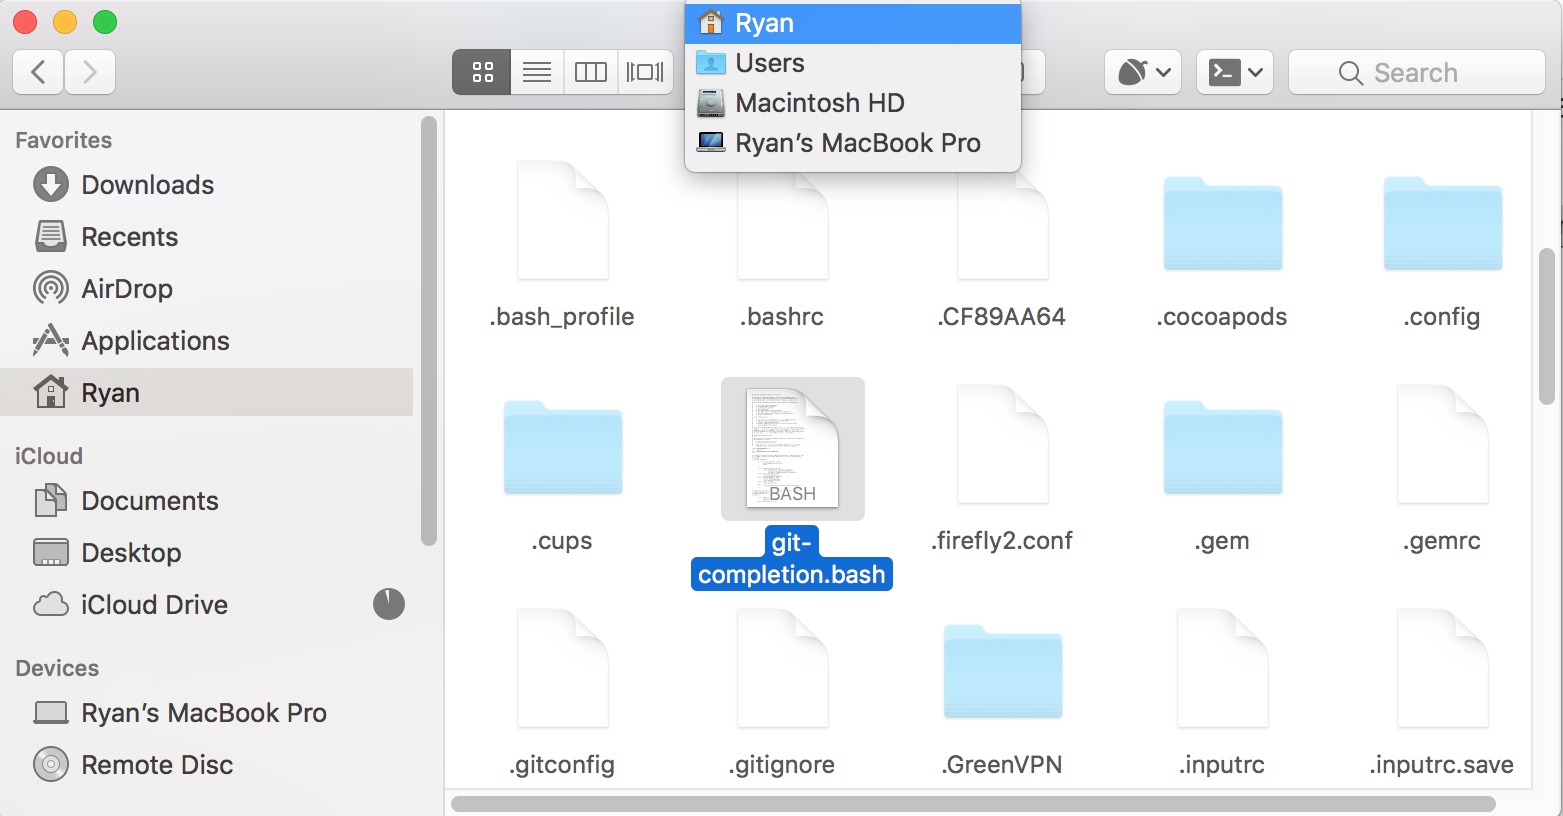The width and height of the screenshot is (1563, 816).
Task: Select Macintosh HD in the path popup
Action: (x=853, y=103)
